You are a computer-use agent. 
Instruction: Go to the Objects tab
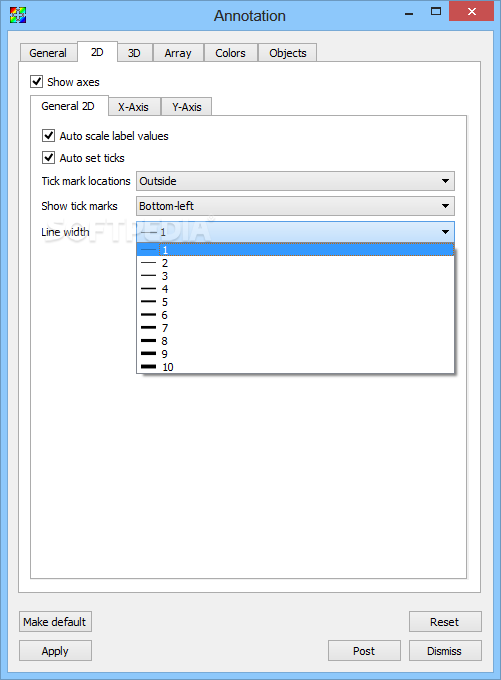pos(288,53)
